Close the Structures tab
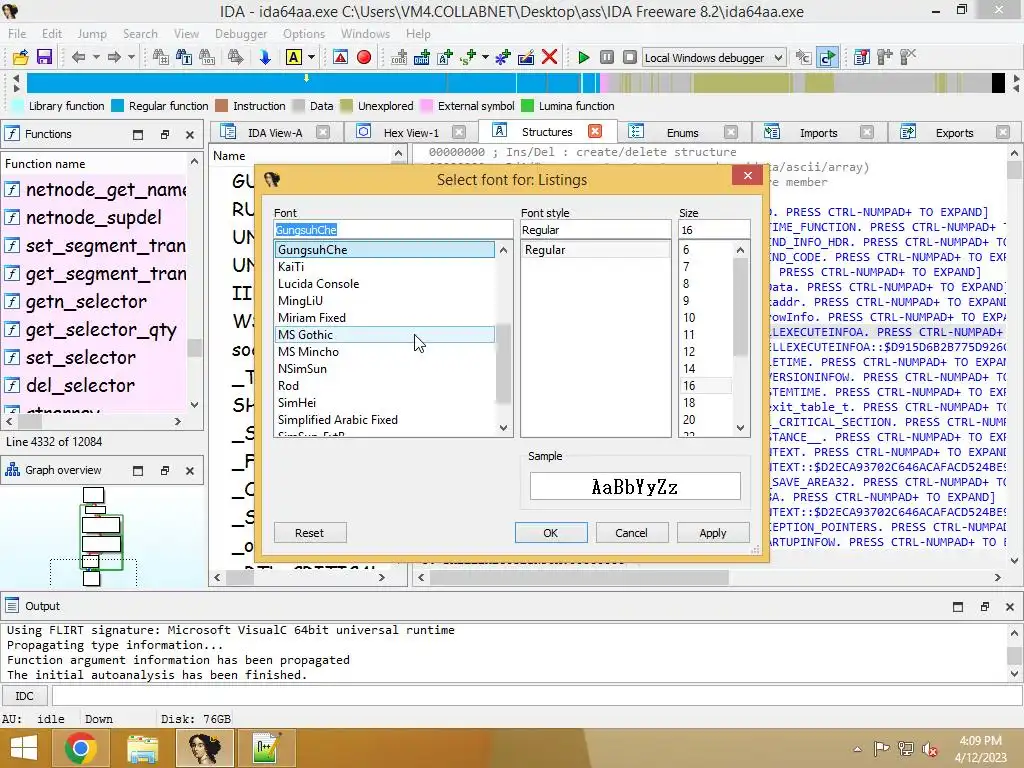This screenshot has width=1024, height=768. [x=595, y=131]
